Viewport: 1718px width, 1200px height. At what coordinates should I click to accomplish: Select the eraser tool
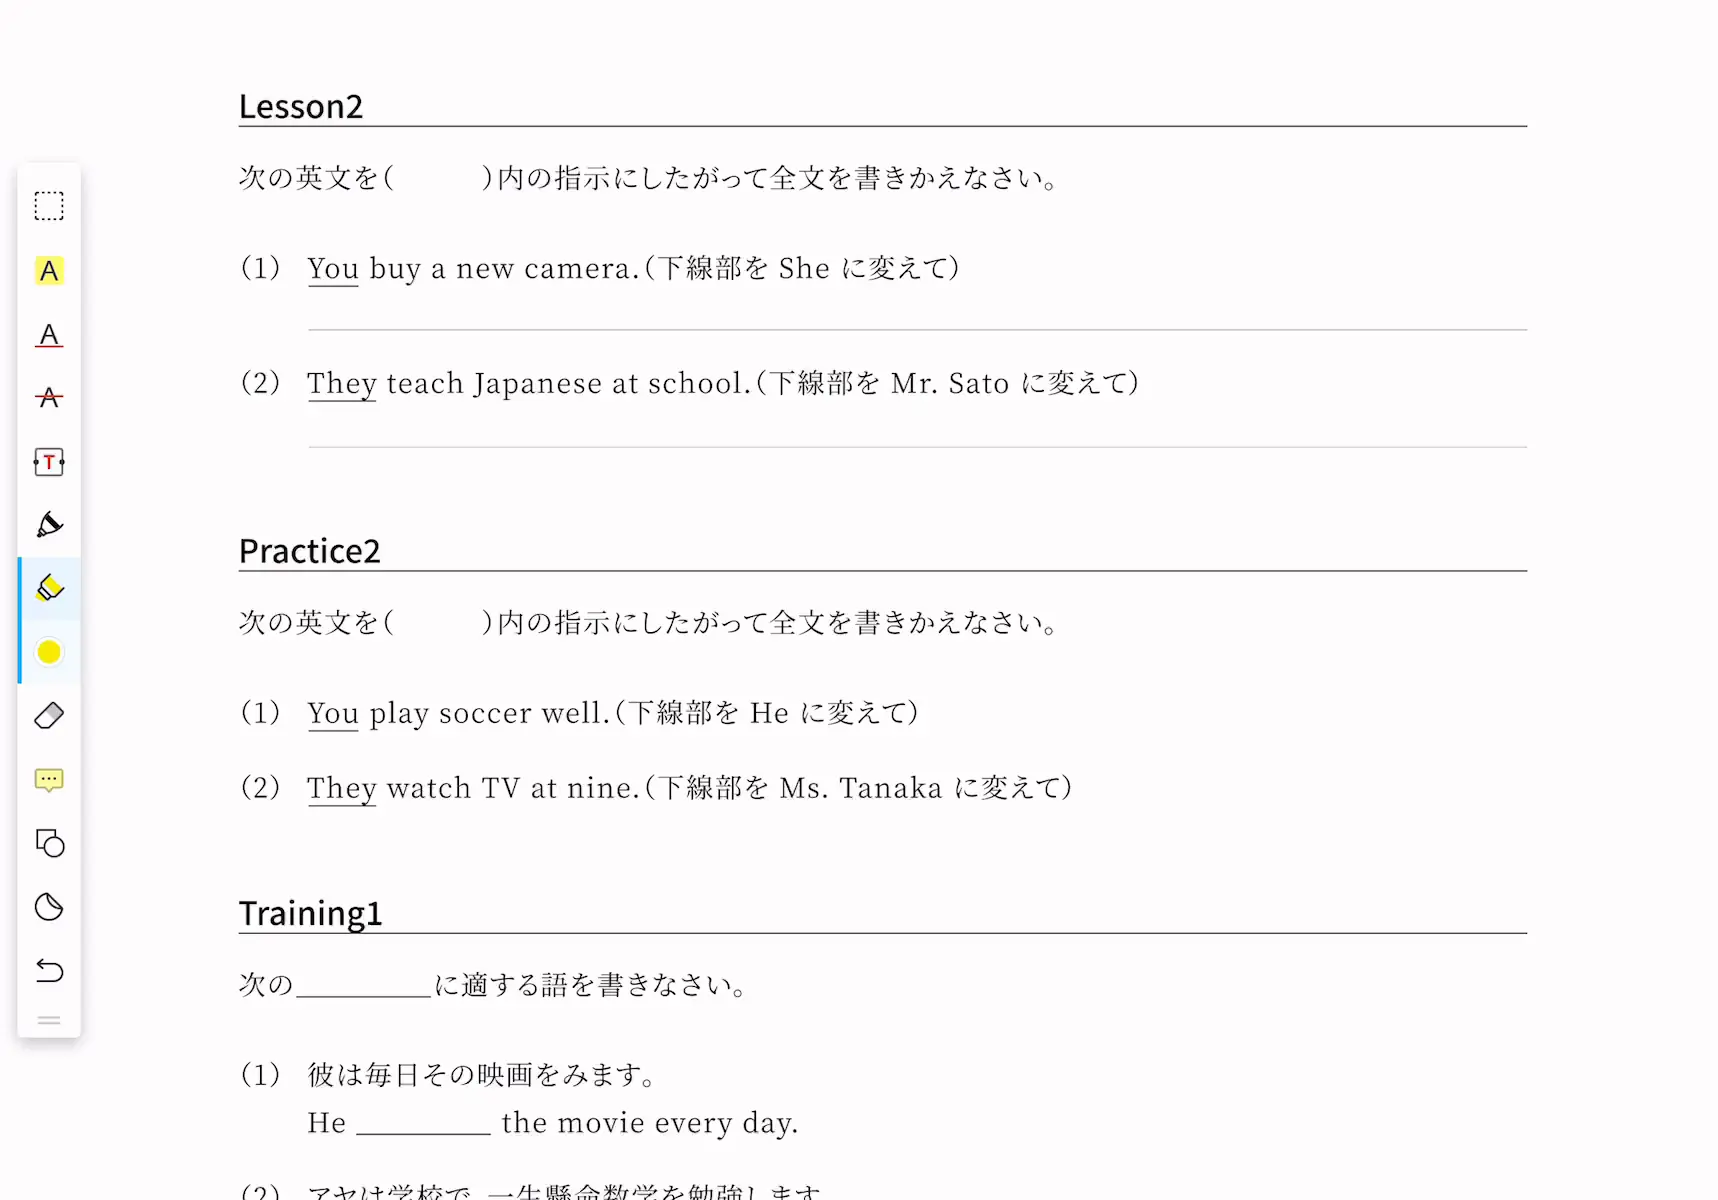coord(49,716)
